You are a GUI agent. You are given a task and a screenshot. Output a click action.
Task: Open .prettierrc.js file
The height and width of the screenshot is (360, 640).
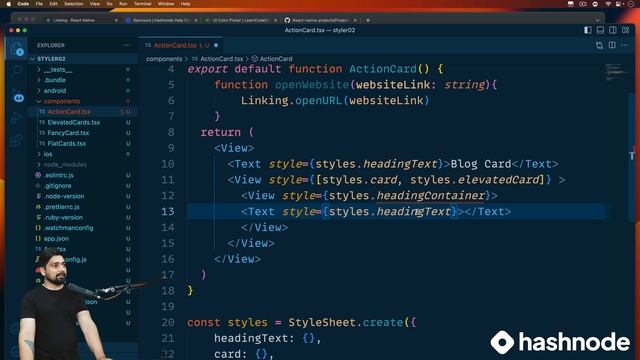pyautogui.click(x=62, y=207)
